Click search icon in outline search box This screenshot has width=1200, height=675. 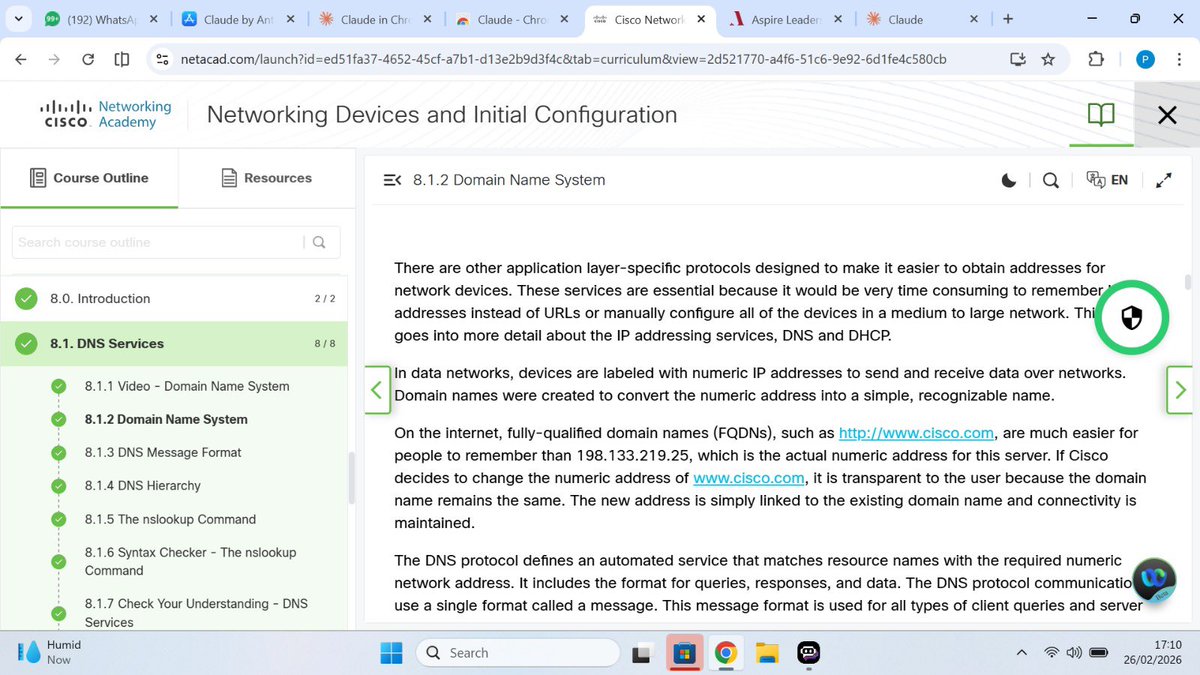point(319,242)
